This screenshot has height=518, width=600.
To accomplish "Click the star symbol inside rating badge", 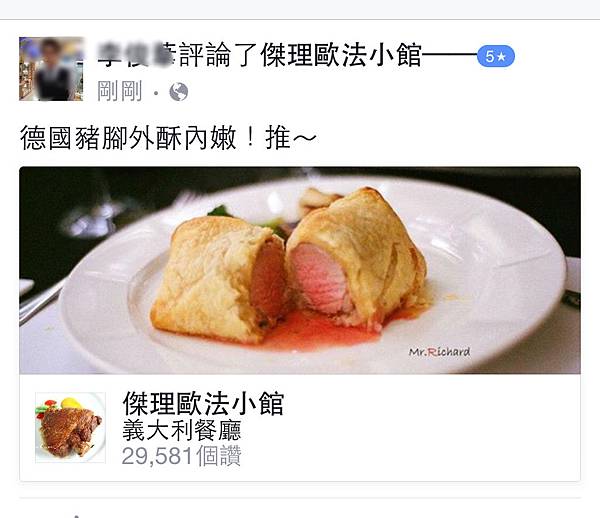I will pos(502,57).
